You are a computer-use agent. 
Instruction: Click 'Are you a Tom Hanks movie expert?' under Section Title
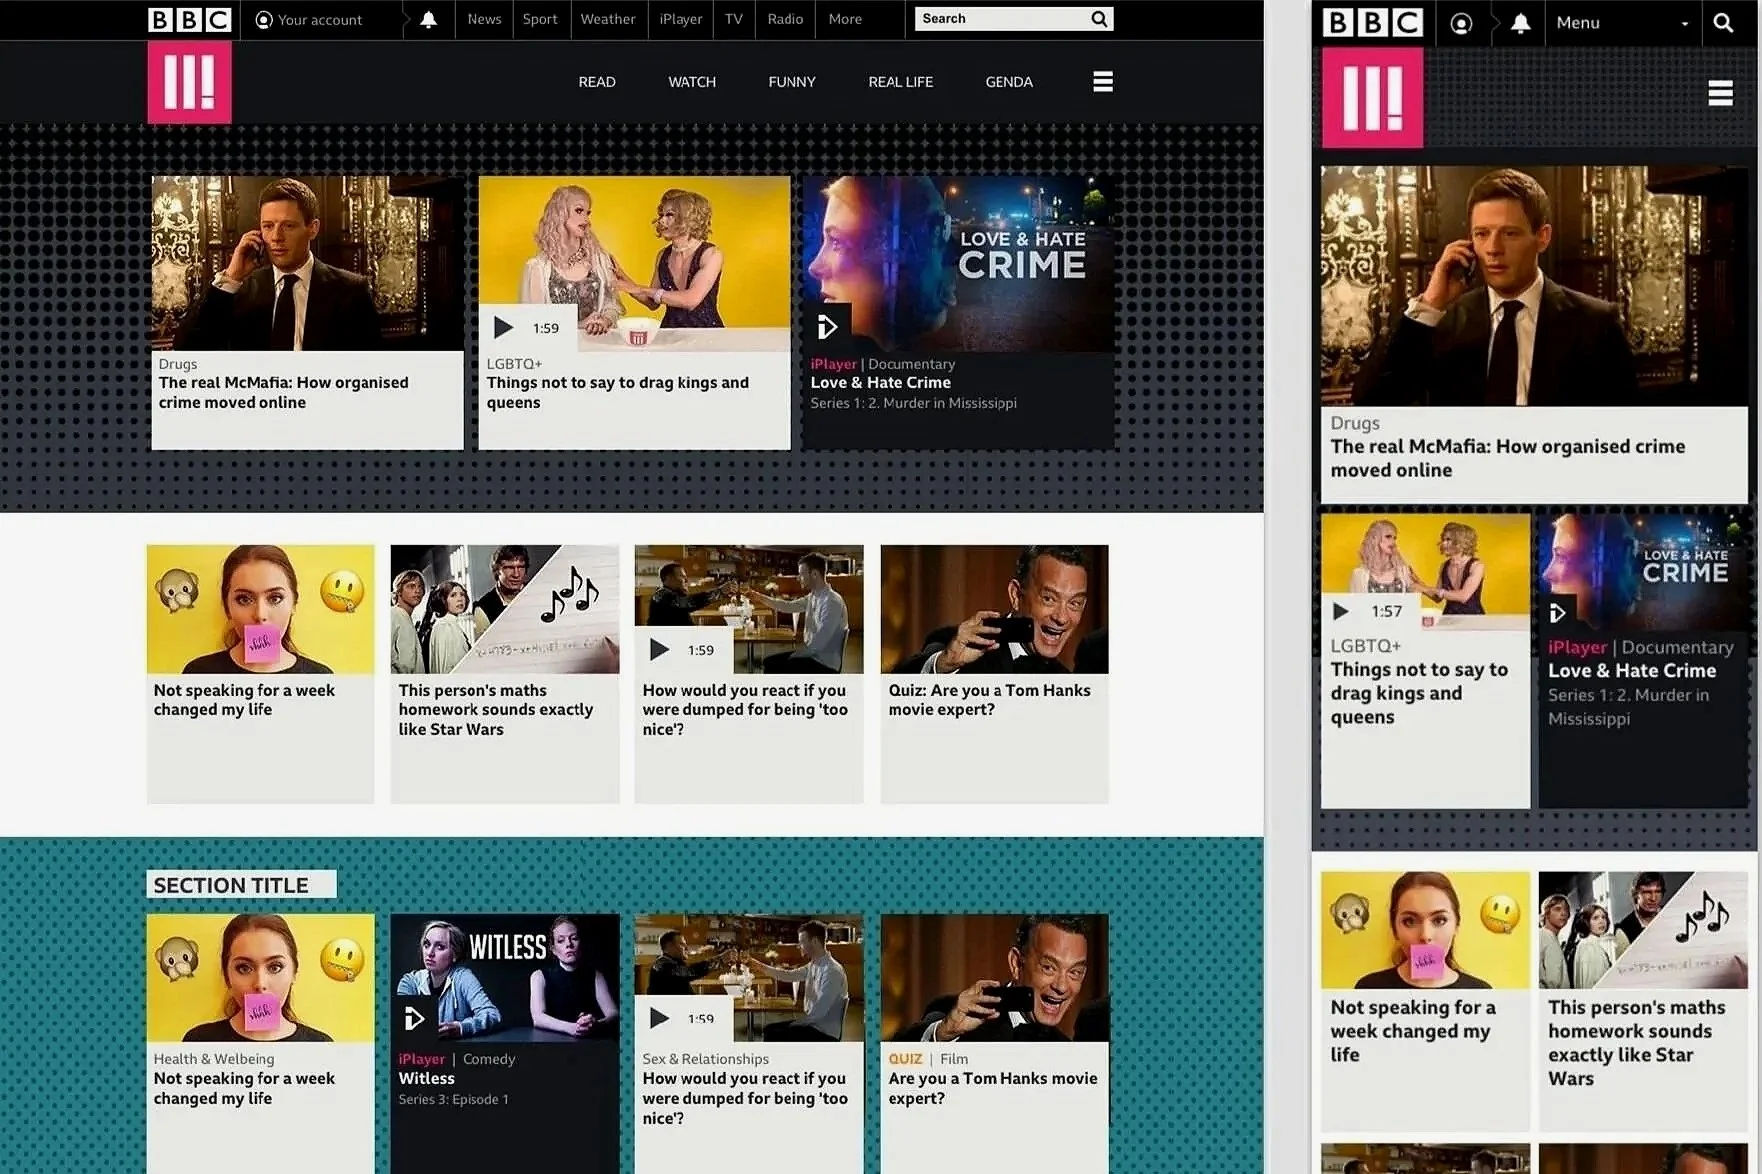click(x=992, y=1088)
